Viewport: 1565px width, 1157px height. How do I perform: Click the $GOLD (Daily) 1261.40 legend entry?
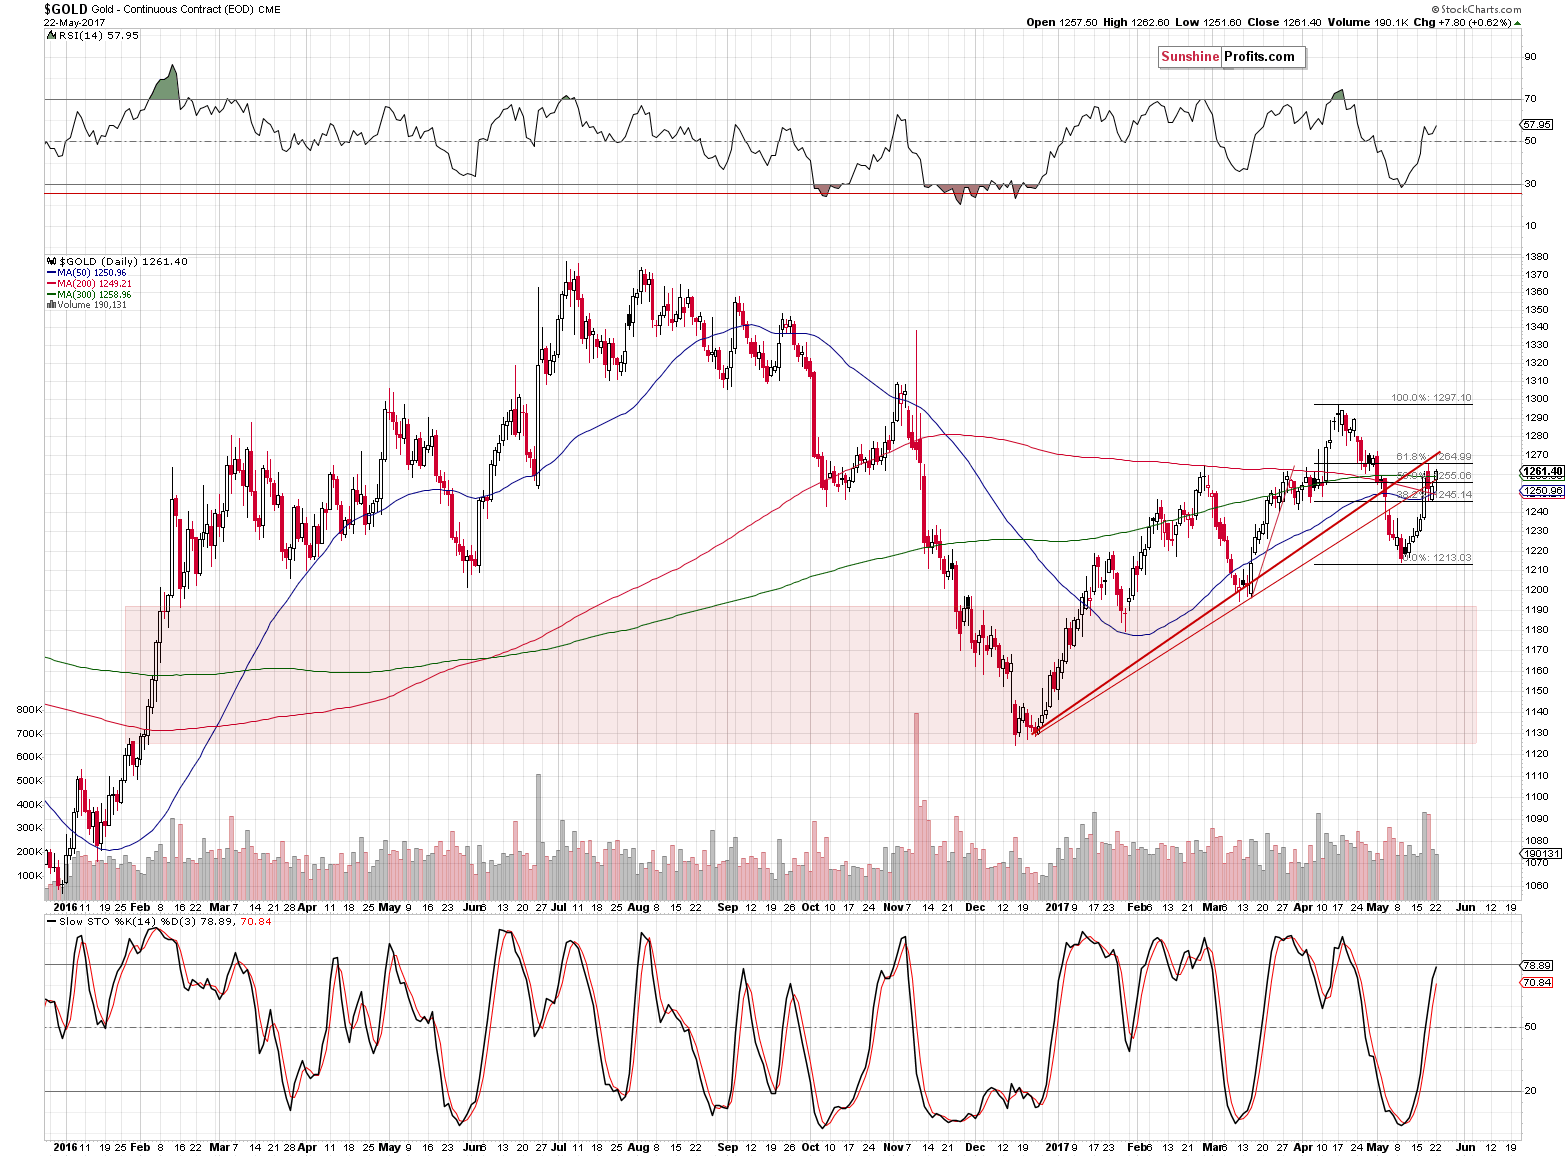coord(123,261)
